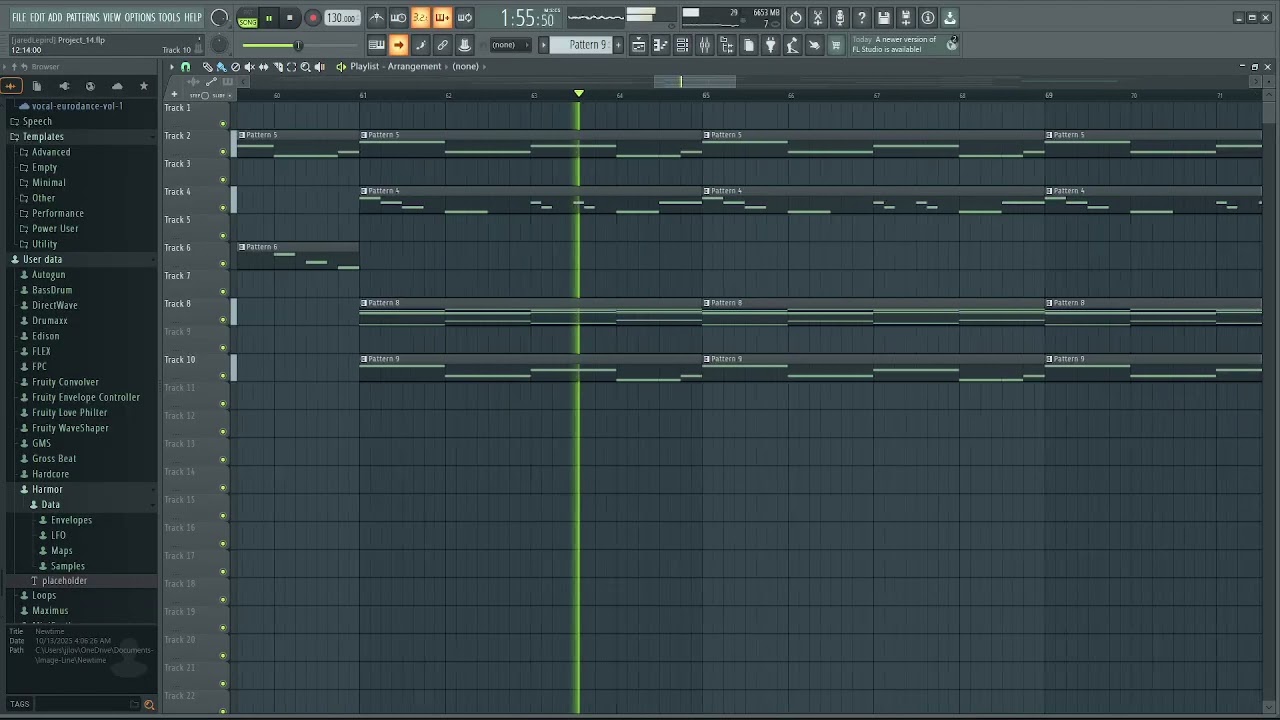Click the 130.000 tempo field
The image size is (1280, 720).
click(x=342, y=18)
